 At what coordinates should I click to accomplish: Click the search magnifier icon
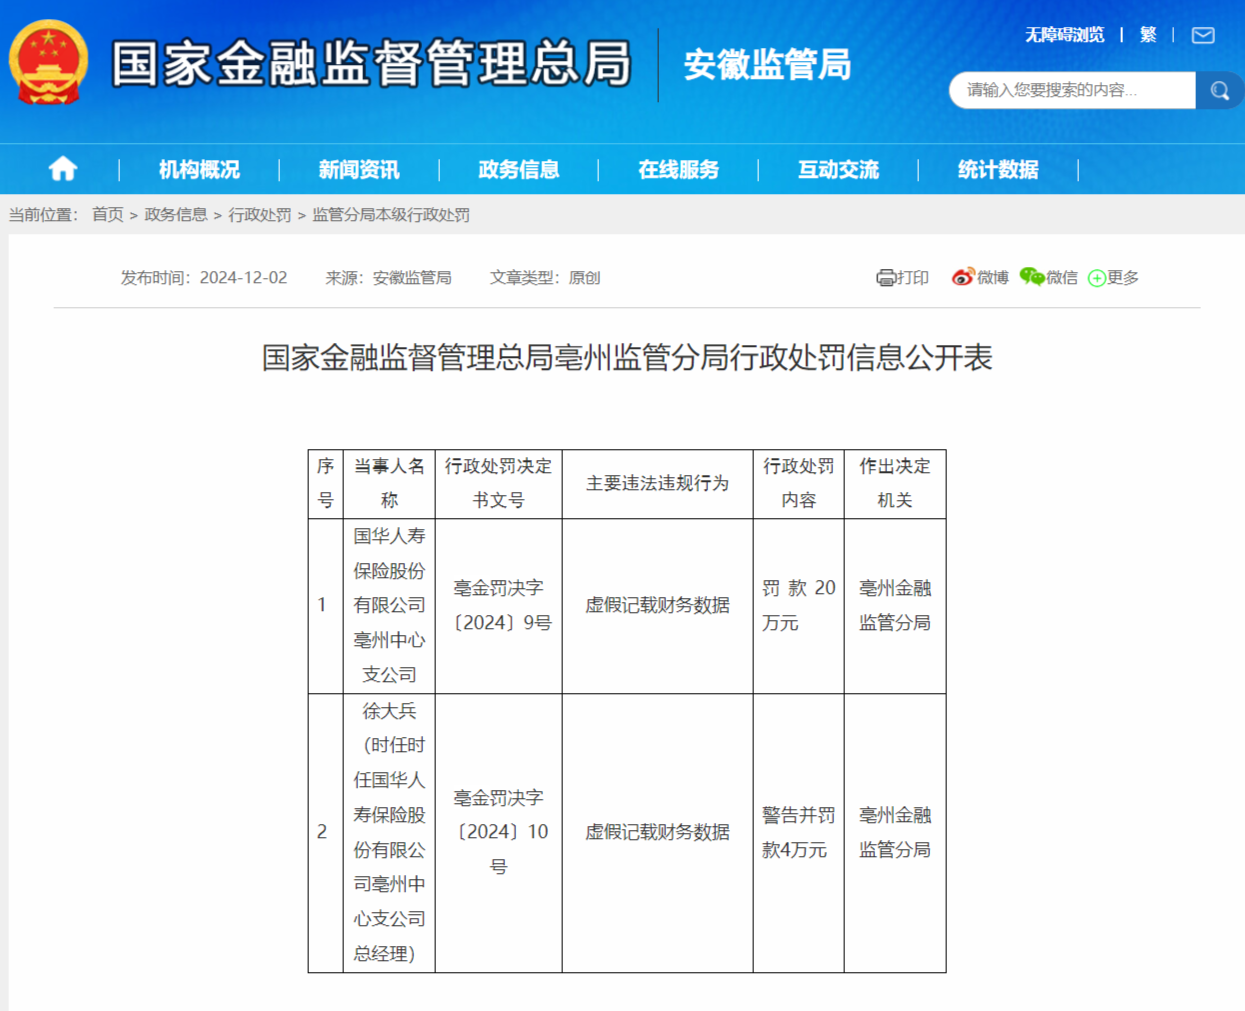coord(1219,90)
